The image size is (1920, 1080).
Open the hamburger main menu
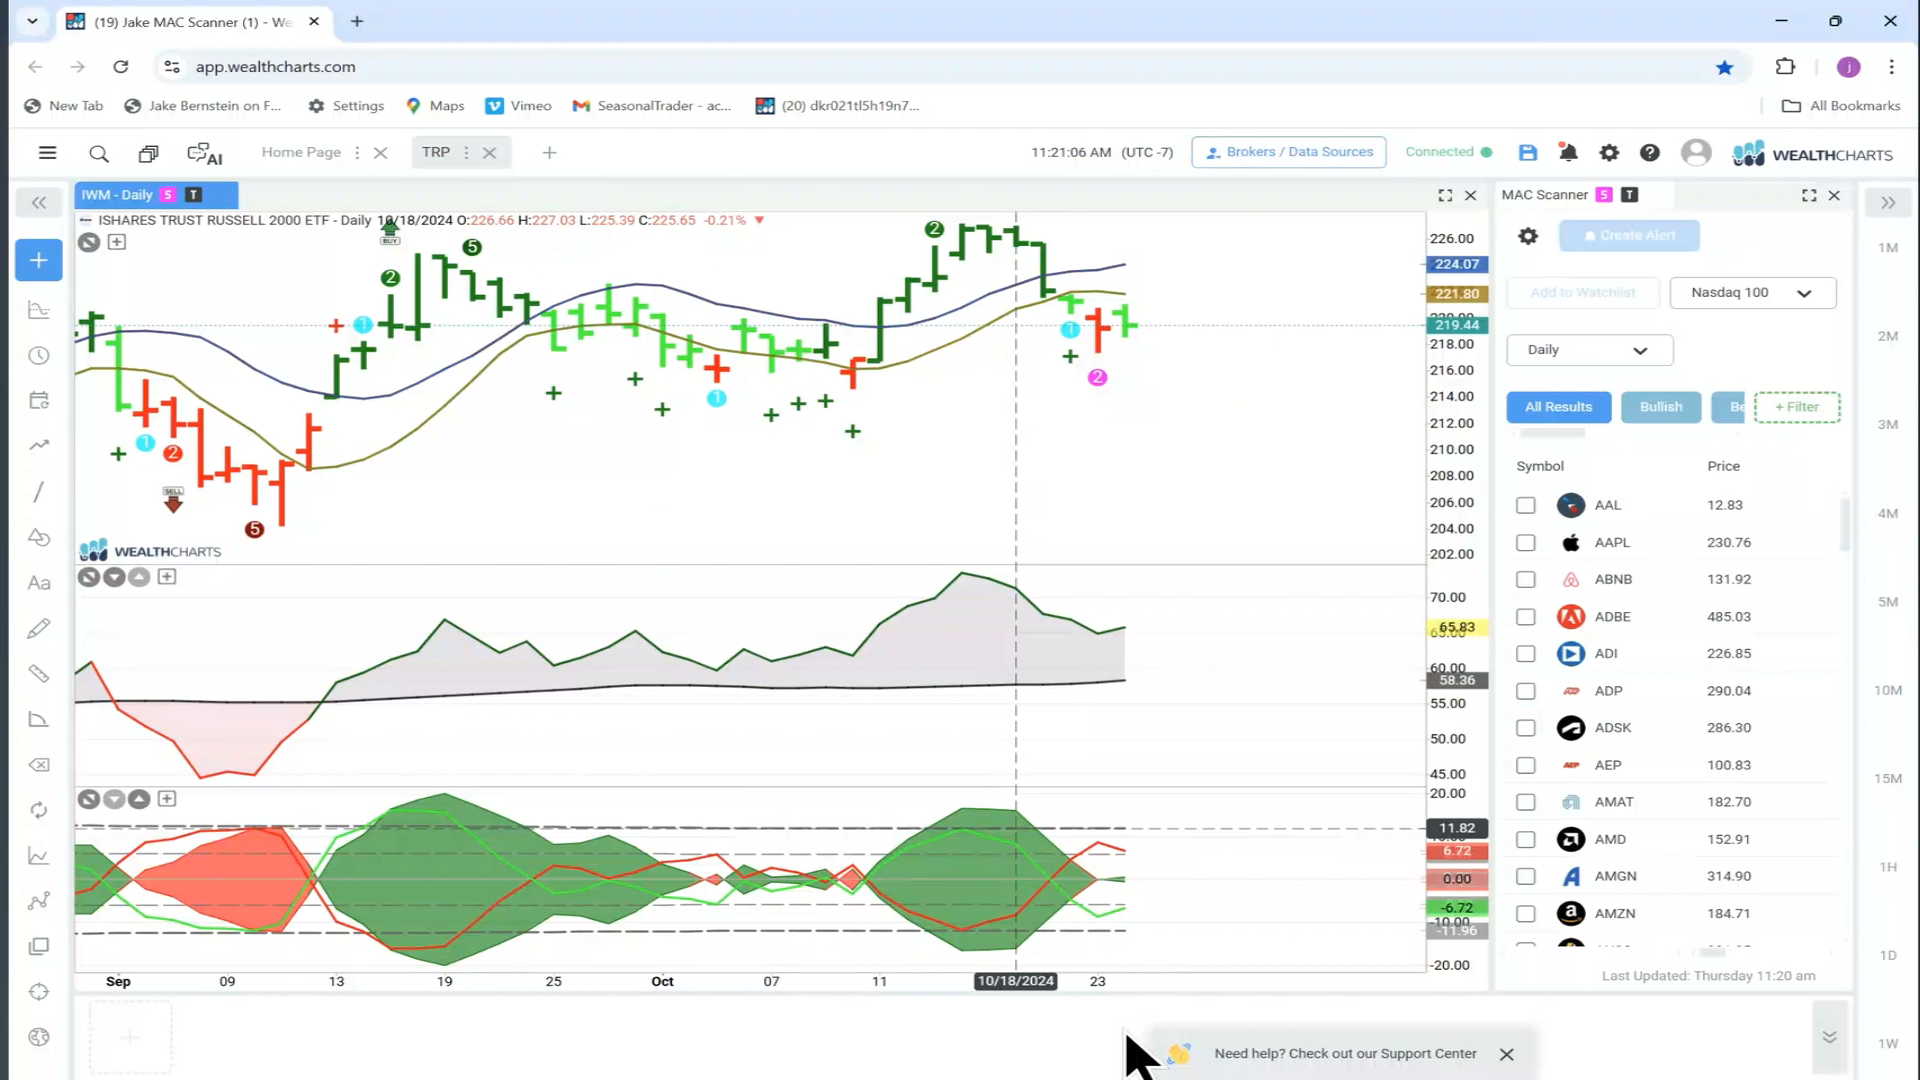pyautogui.click(x=47, y=153)
